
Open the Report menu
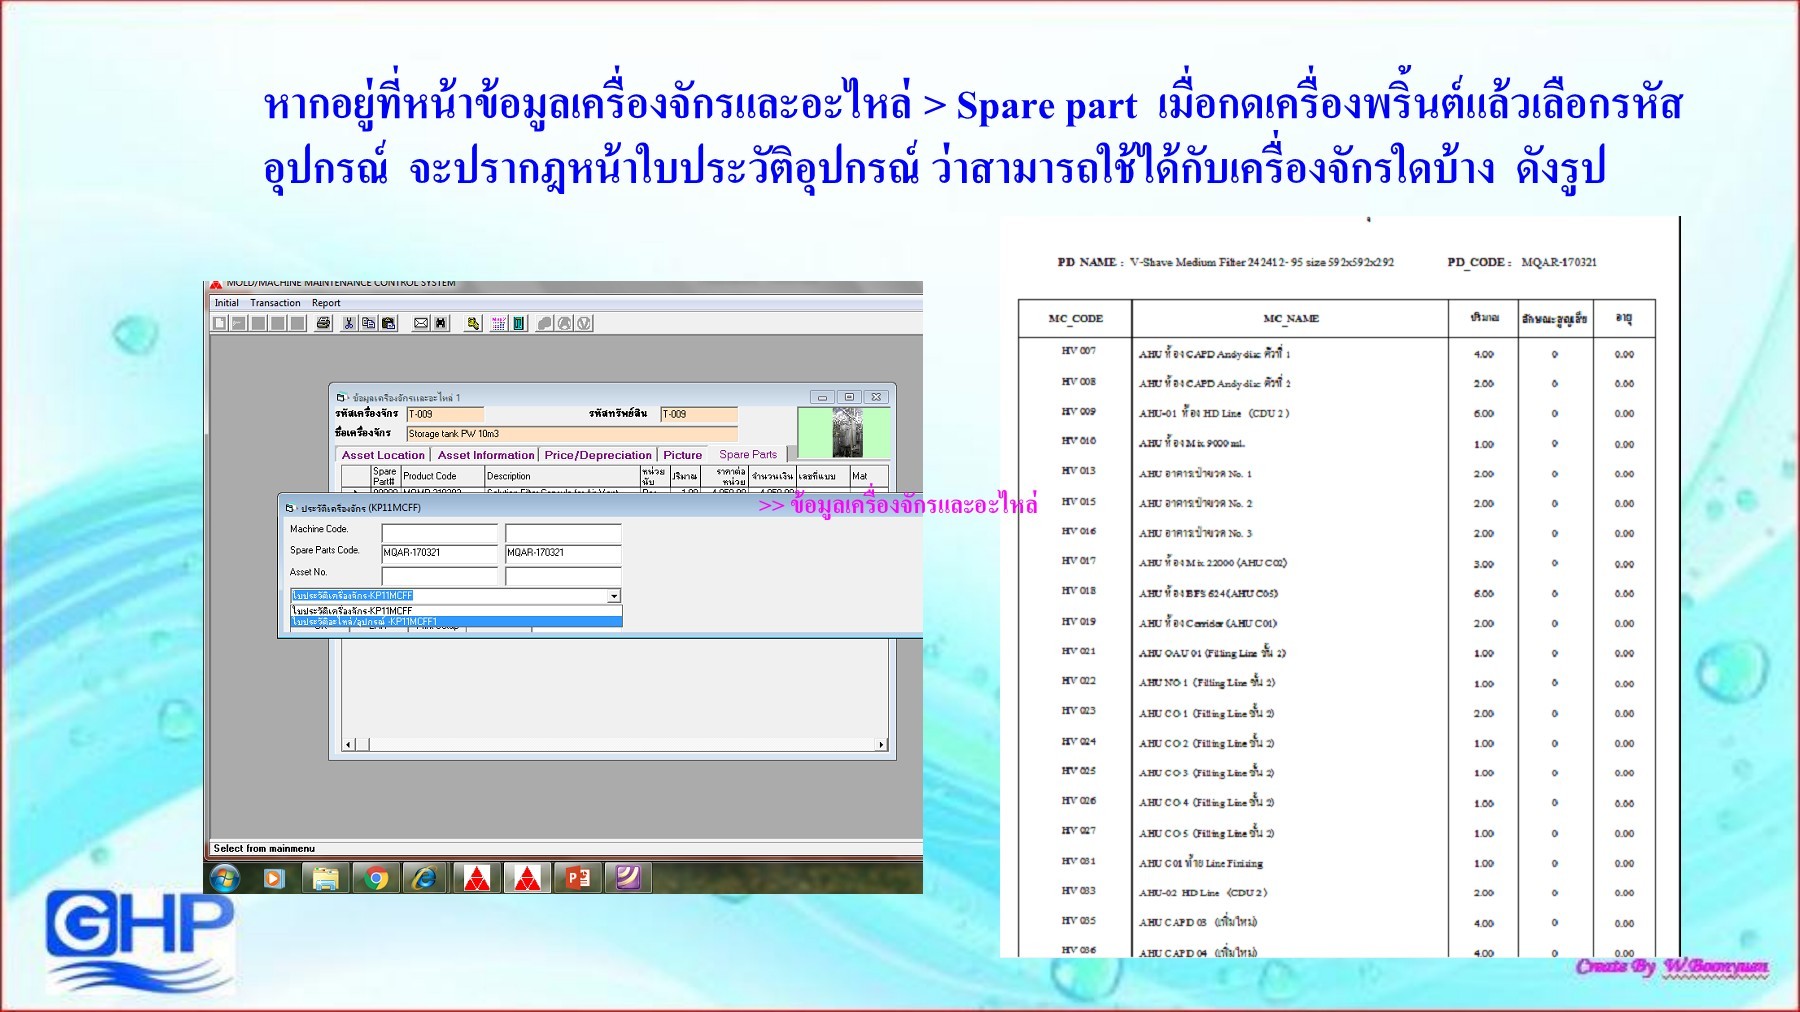326,302
